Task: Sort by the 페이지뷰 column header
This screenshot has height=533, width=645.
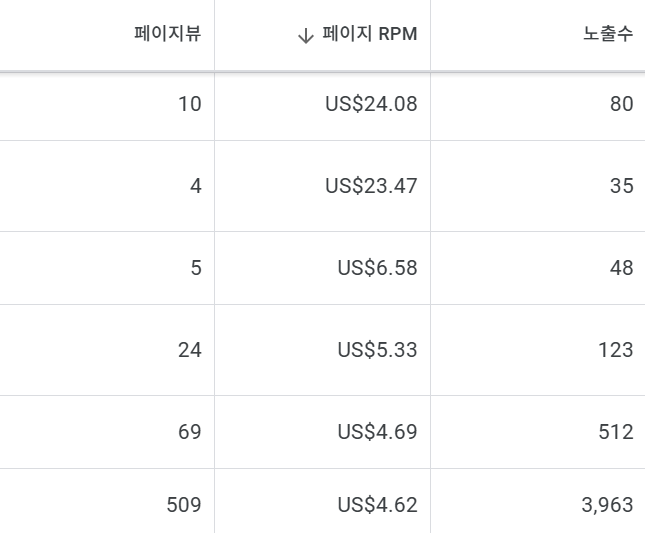Action: [x=168, y=33]
